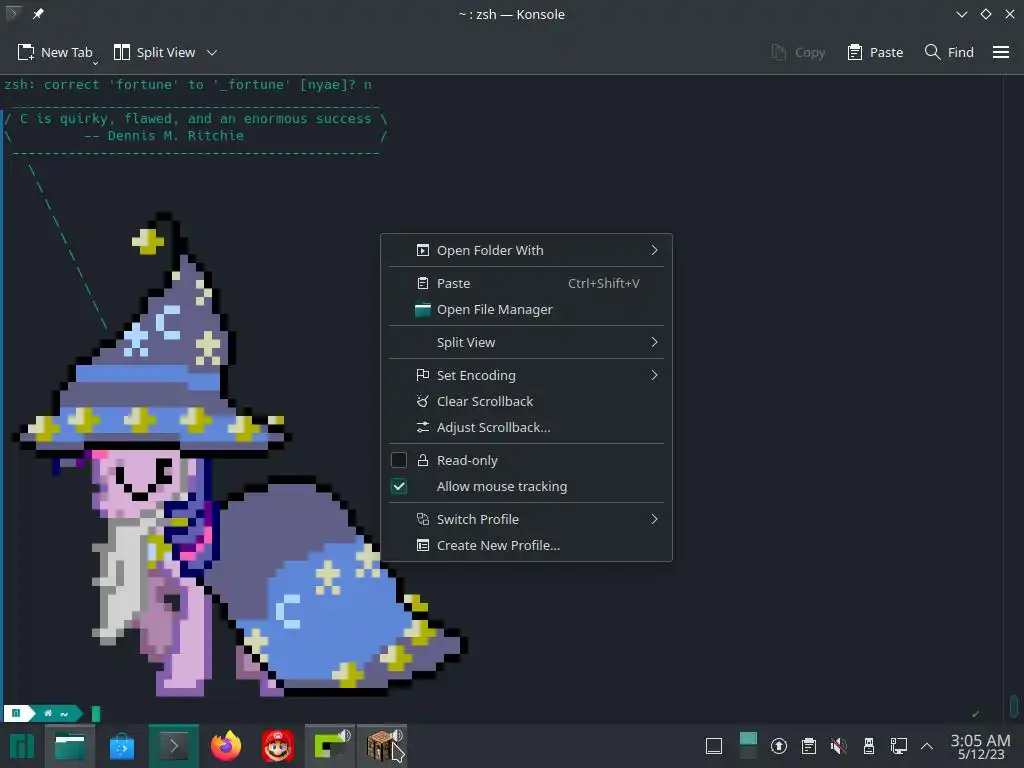Click the Copy toolbar button

pos(798,52)
